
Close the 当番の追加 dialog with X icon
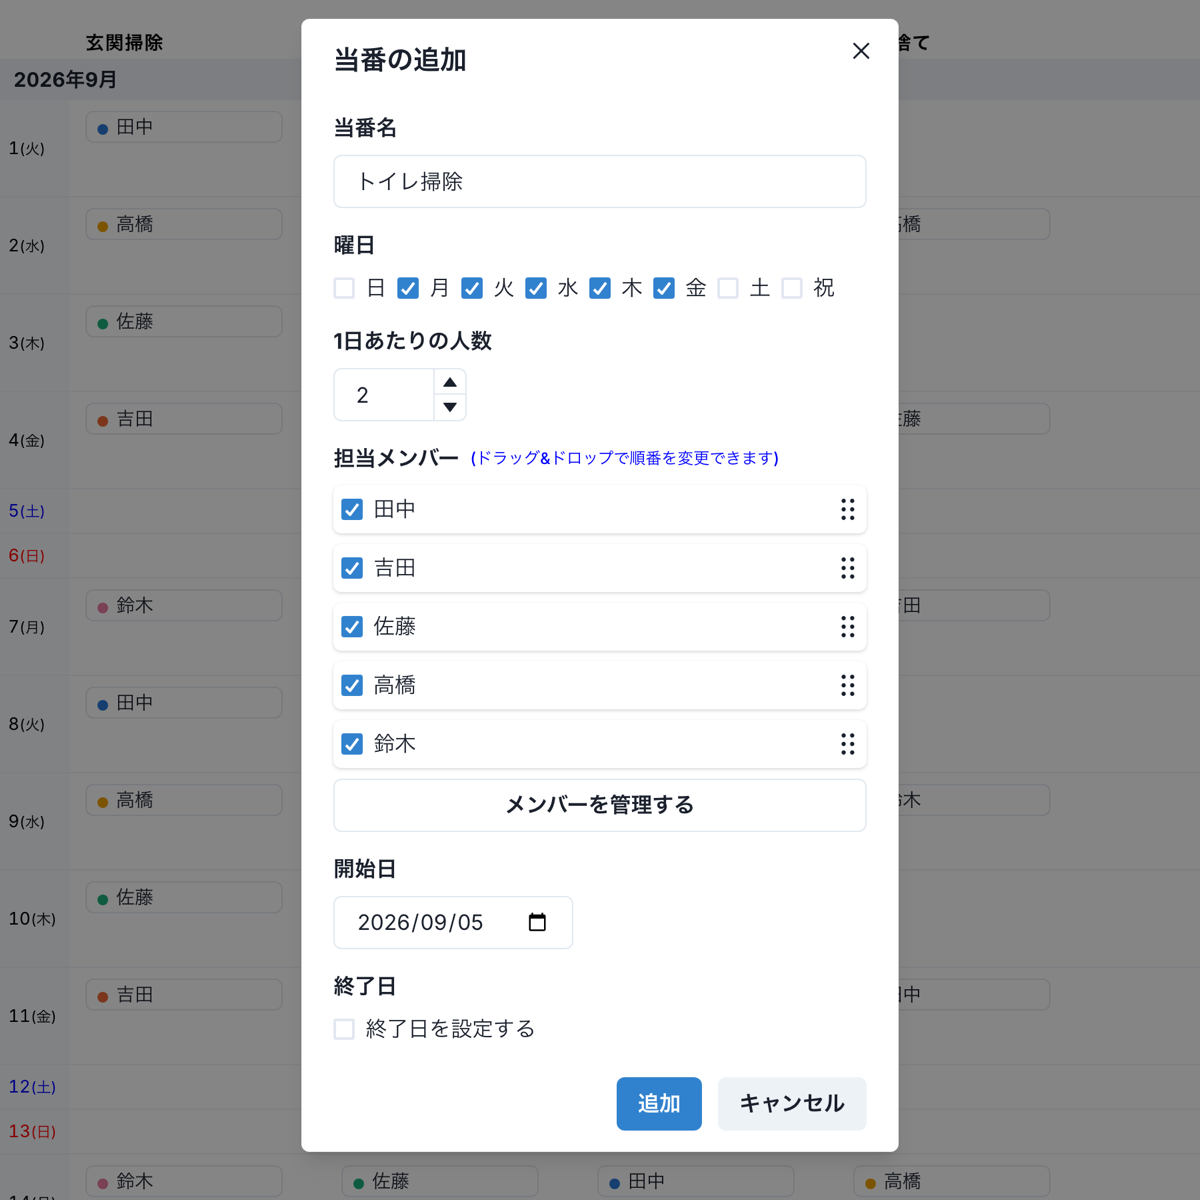861,51
